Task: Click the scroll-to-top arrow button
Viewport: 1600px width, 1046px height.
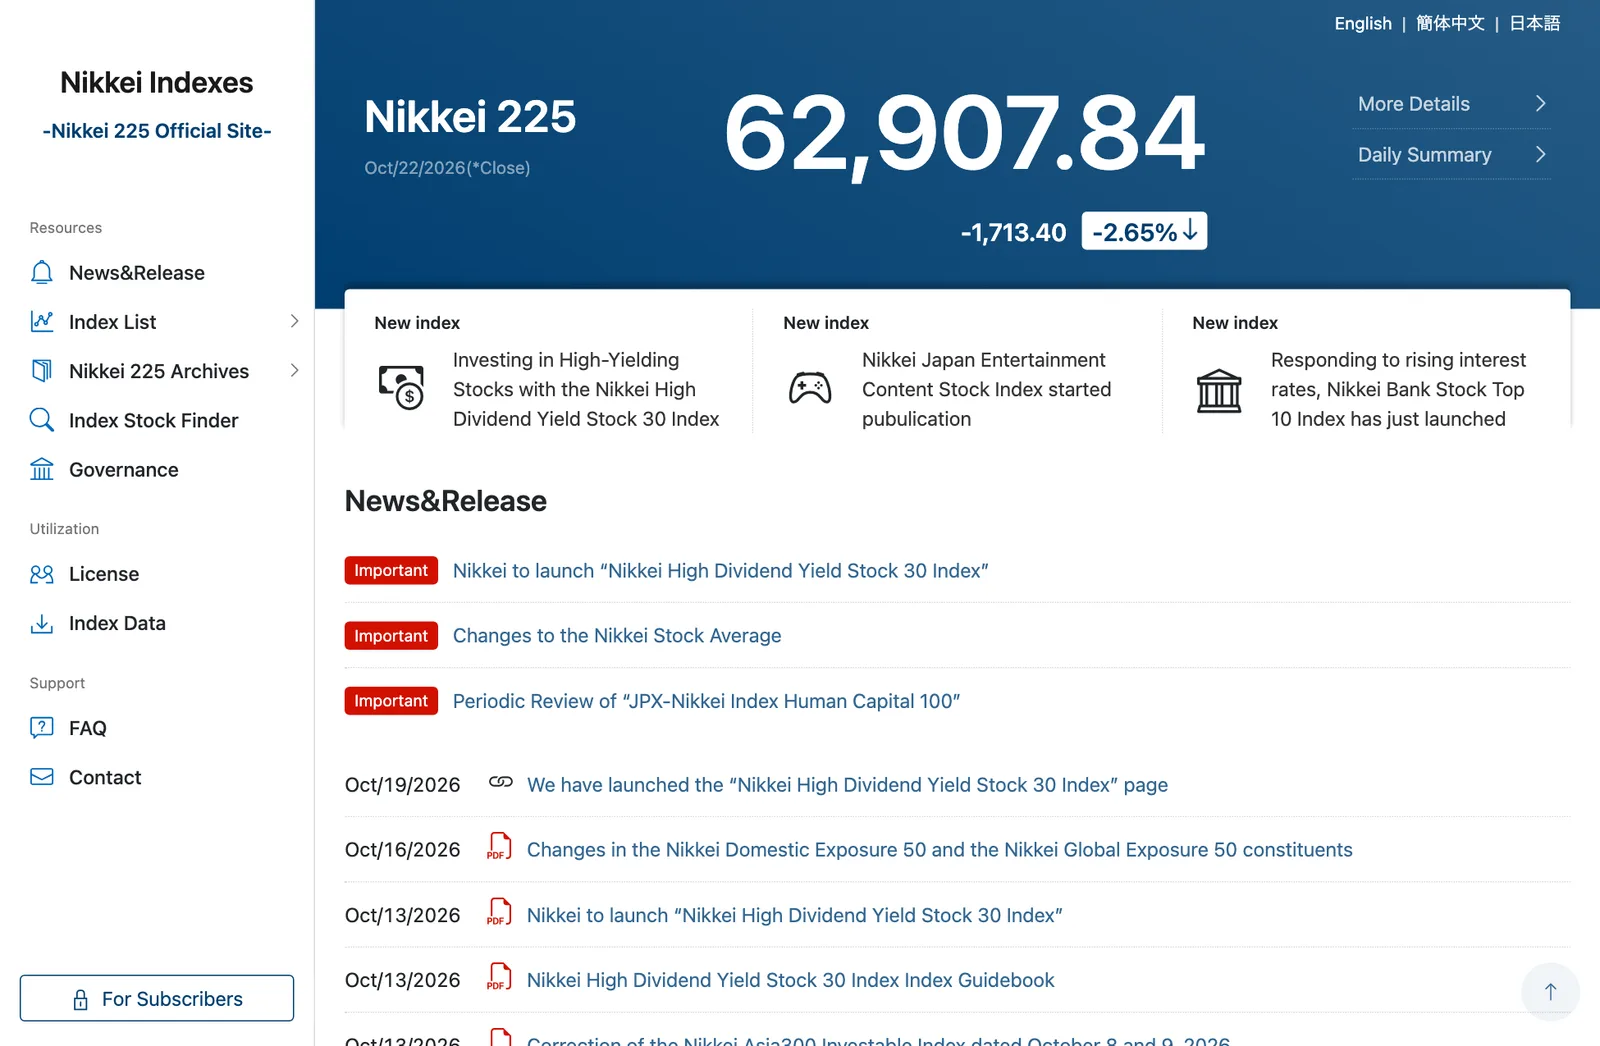Action: click(1550, 991)
